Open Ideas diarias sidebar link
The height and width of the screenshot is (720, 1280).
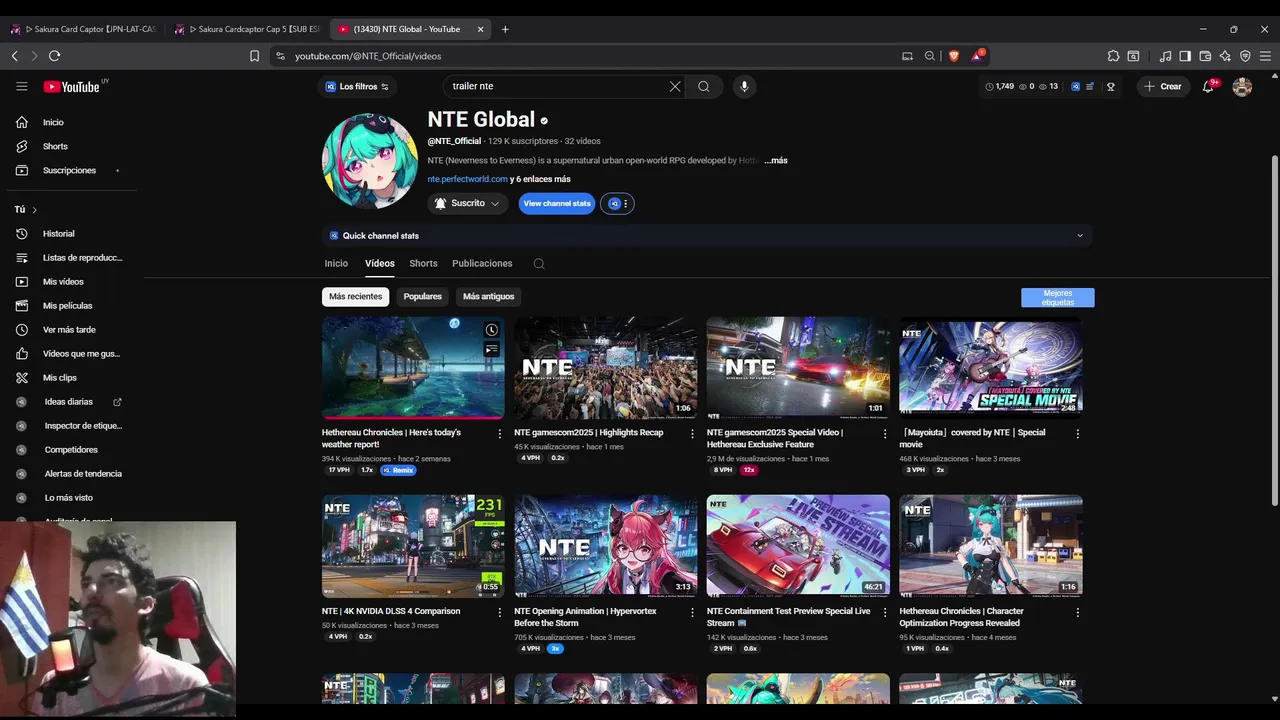(x=69, y=402)
